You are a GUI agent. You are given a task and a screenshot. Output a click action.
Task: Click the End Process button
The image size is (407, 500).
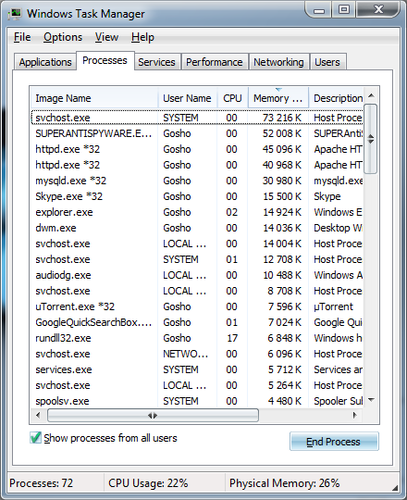tap(334, 441)
